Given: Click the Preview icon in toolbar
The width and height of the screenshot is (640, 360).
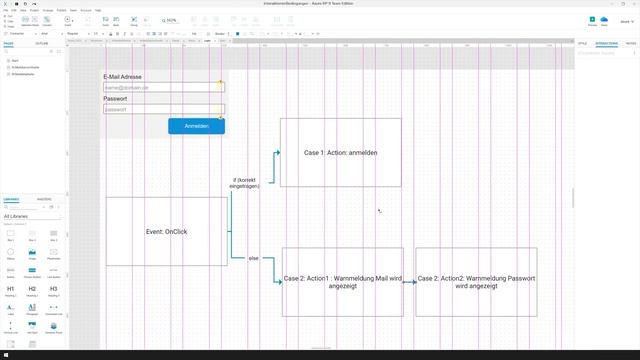Looking at the screenshot, I should point(592,21).
